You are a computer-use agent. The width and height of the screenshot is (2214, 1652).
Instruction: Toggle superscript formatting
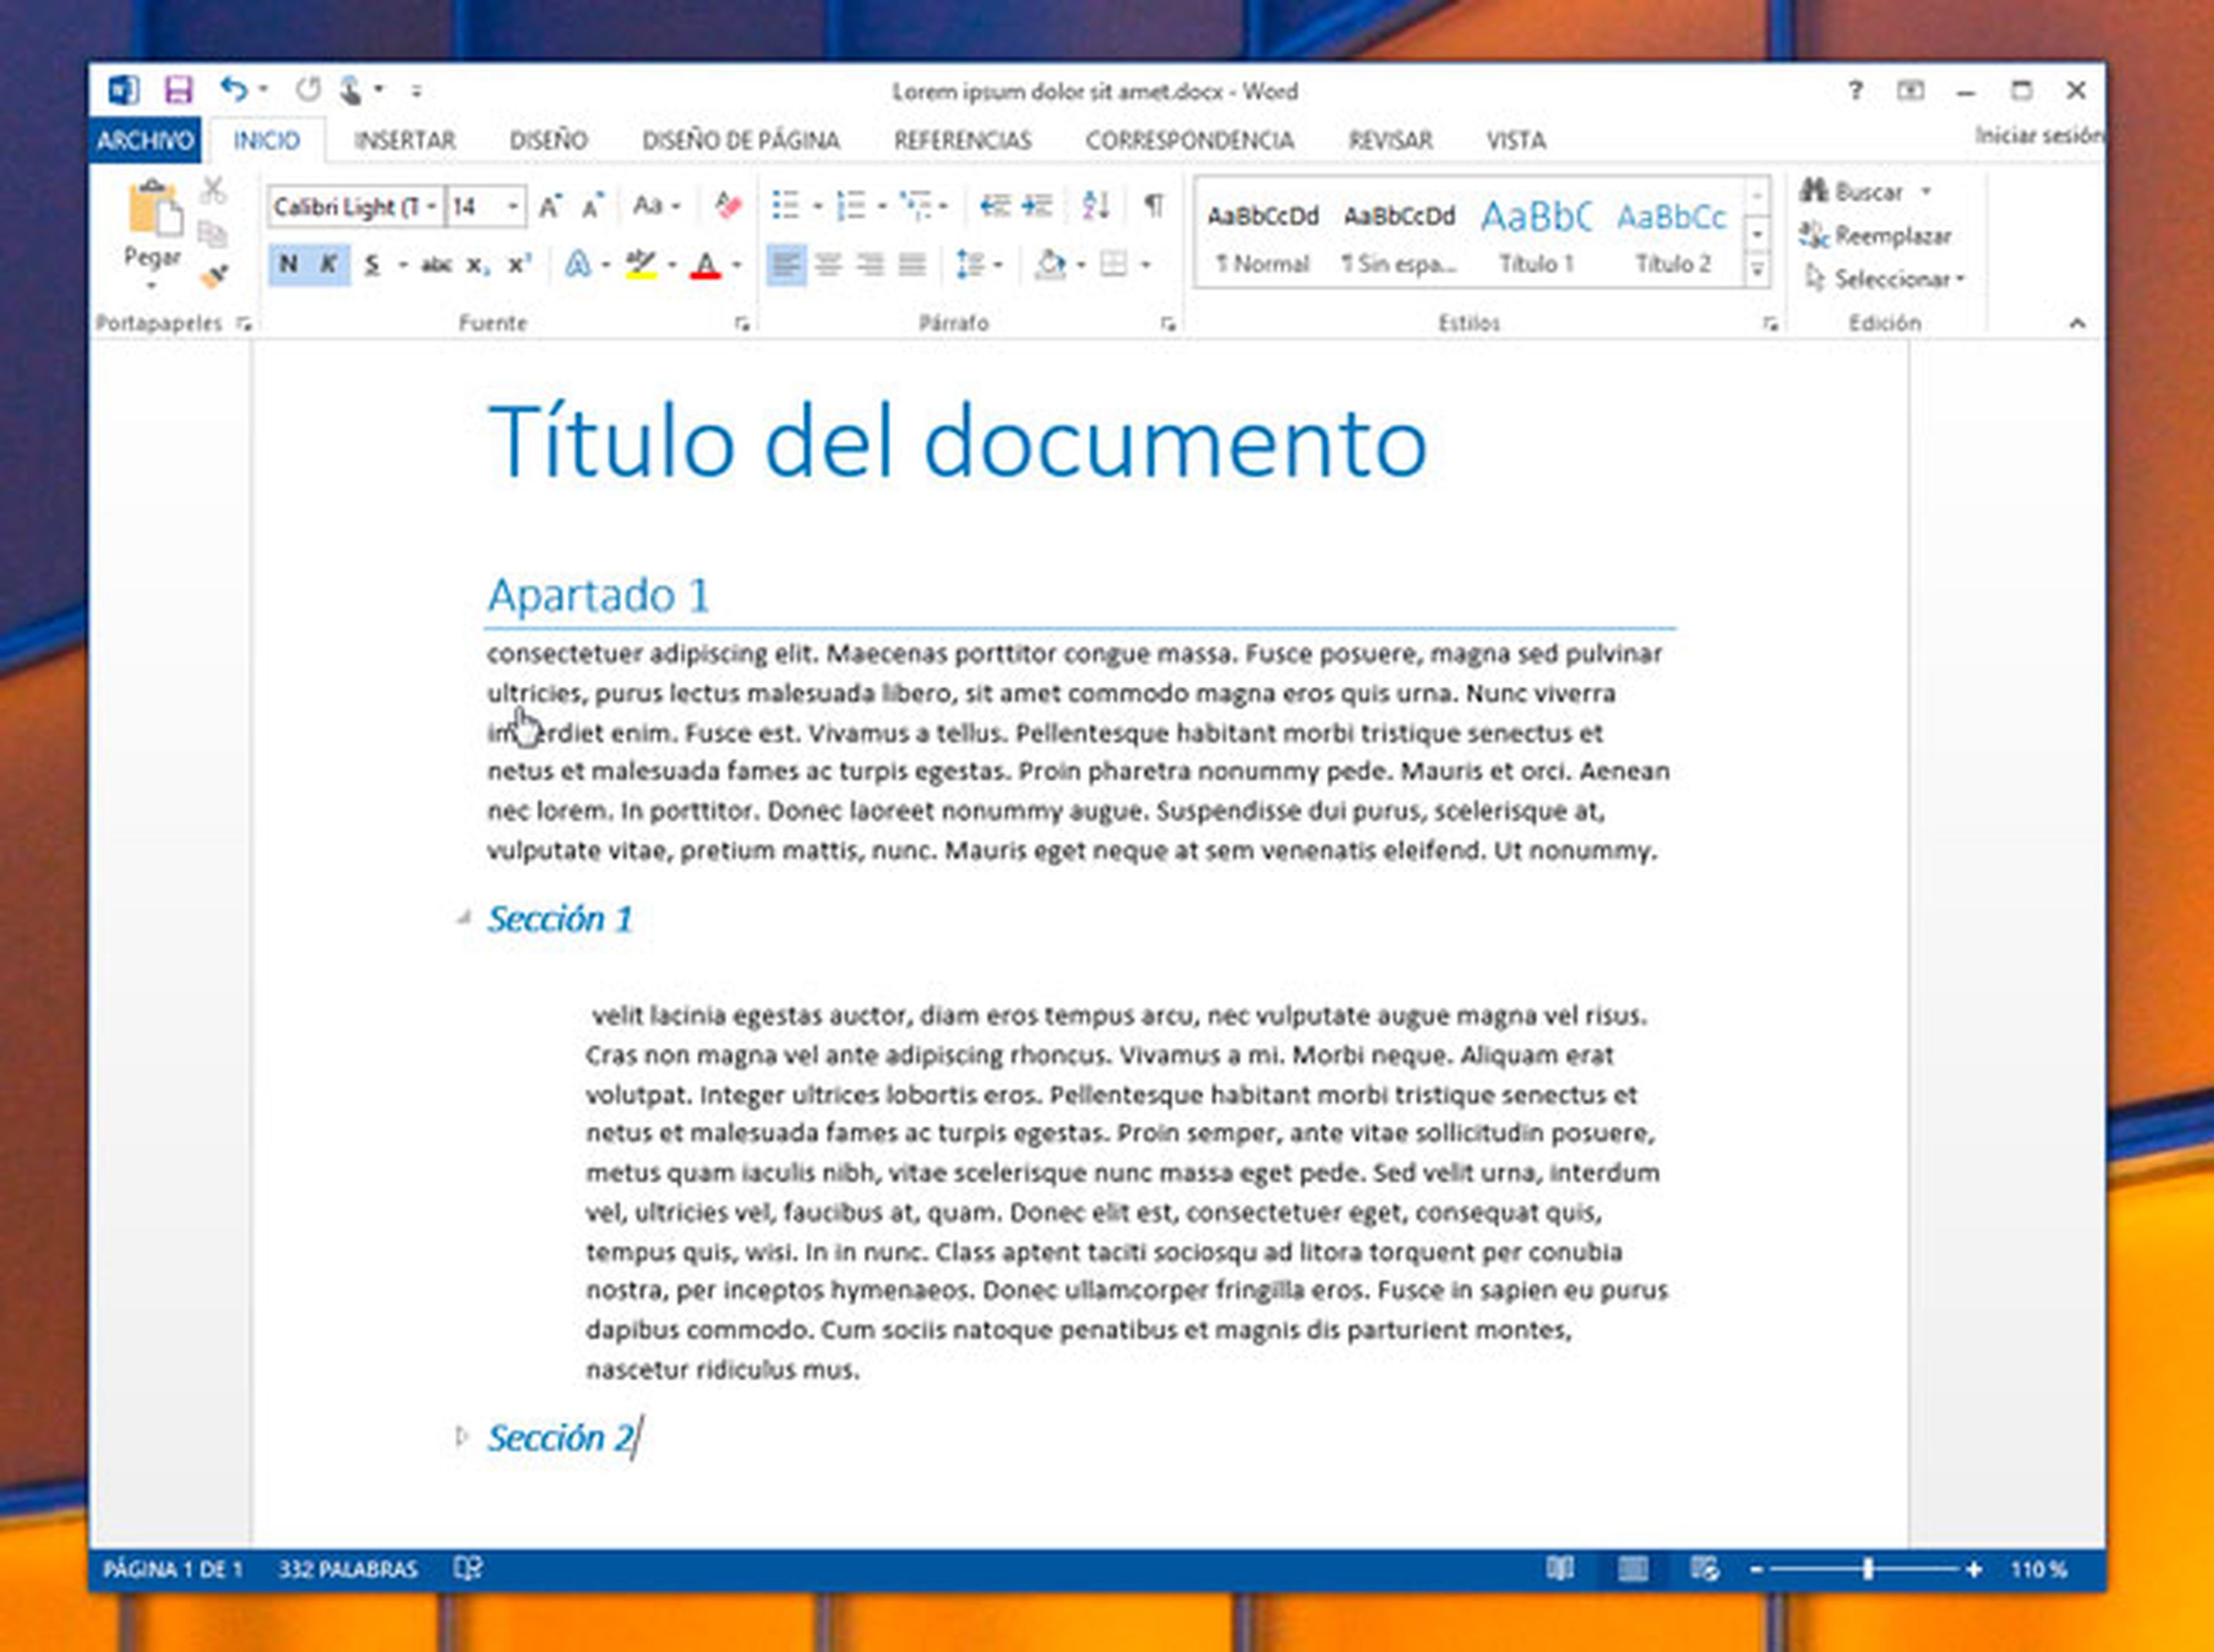[518, 265]
